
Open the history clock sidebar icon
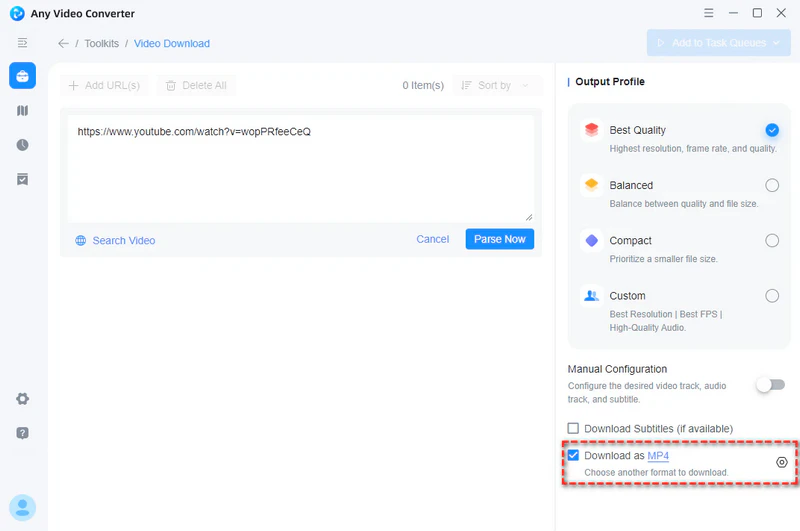[x=22, y=145]
